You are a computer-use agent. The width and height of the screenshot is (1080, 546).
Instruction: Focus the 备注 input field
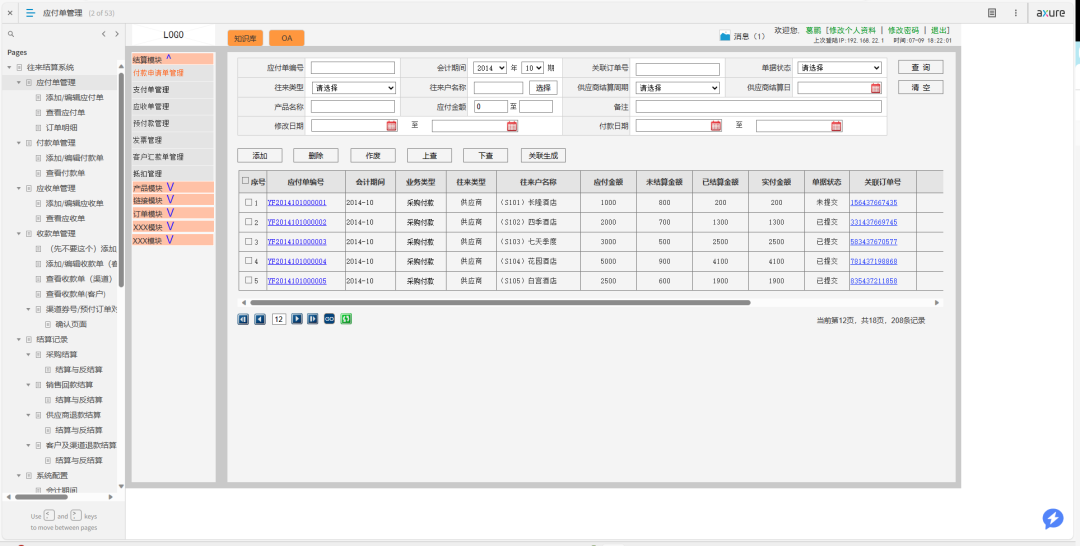coord(758,107)
